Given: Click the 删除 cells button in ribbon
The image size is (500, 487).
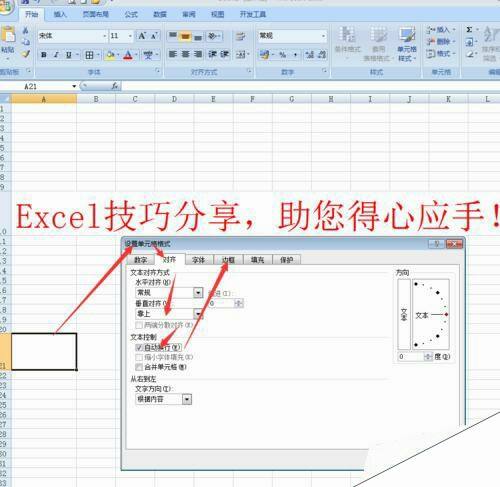Looking at the screenshot, I should [x=441, y=42].
